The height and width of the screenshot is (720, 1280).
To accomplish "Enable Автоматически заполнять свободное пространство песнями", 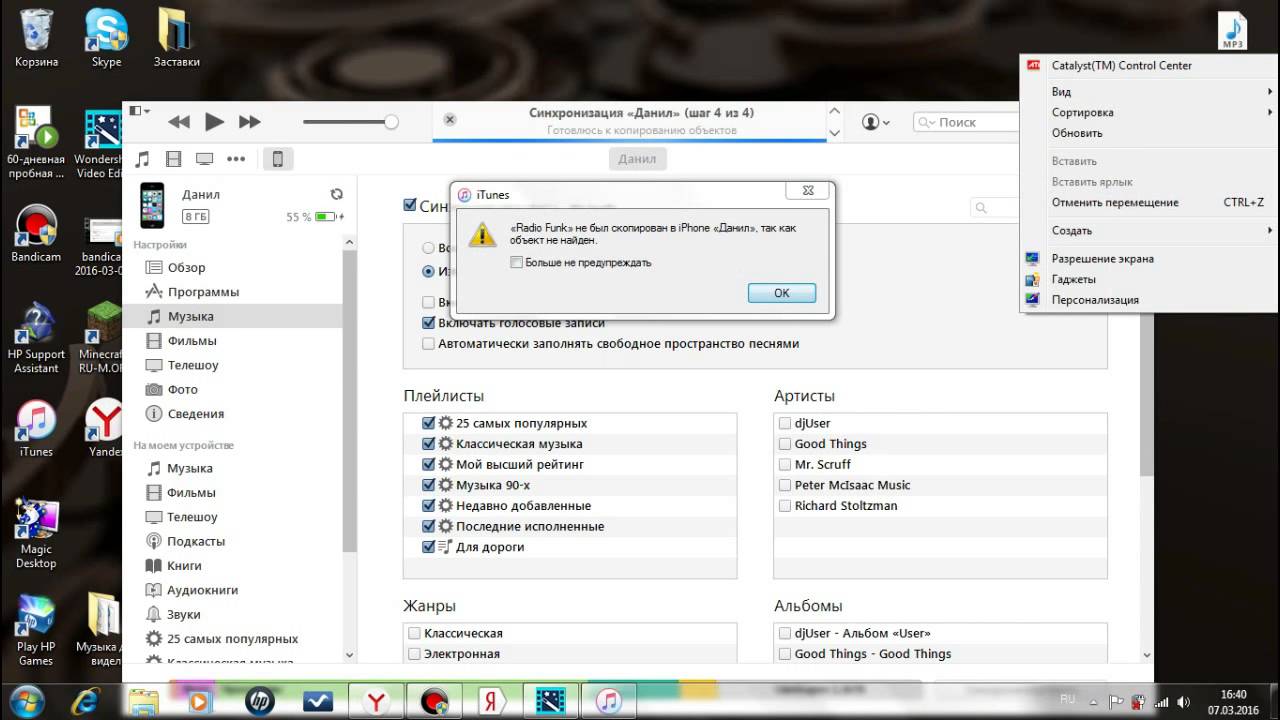I will click(x=429, y=343).
